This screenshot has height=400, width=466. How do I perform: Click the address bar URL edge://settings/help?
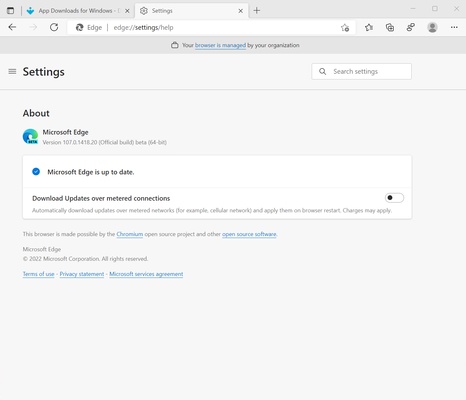[143, 28]
